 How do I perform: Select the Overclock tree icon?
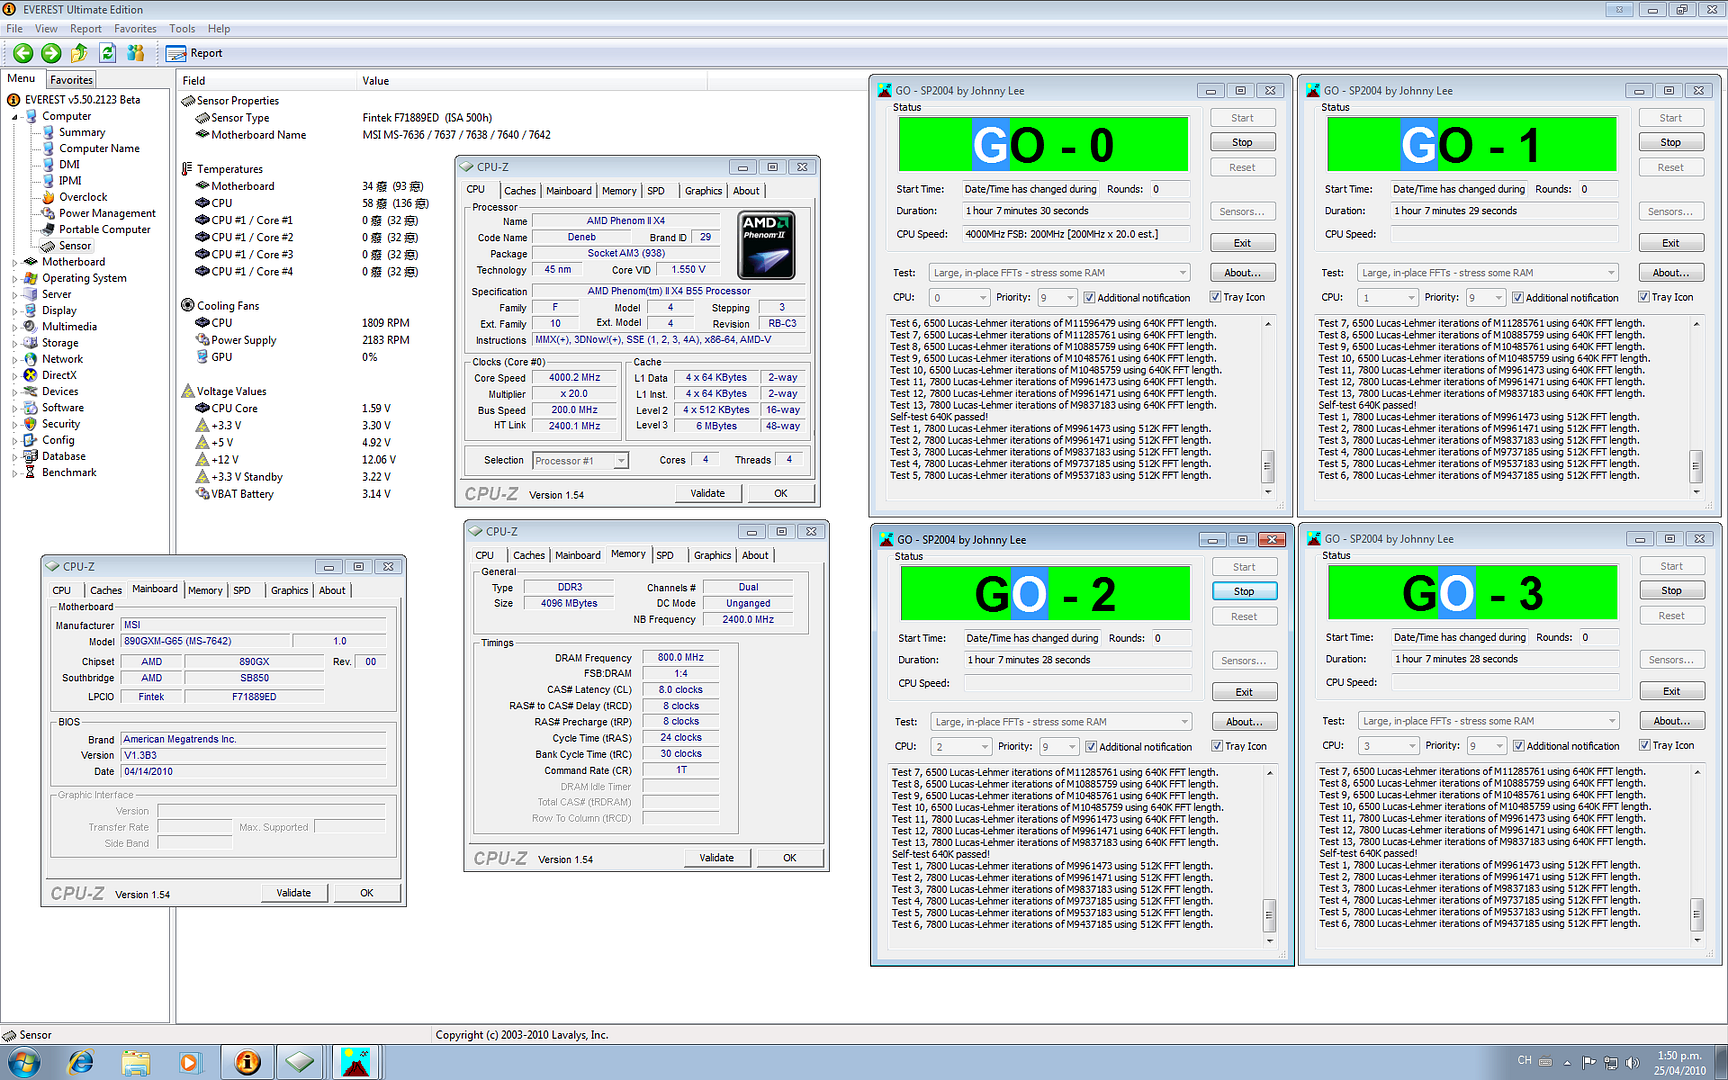click(x=48, y=197)
